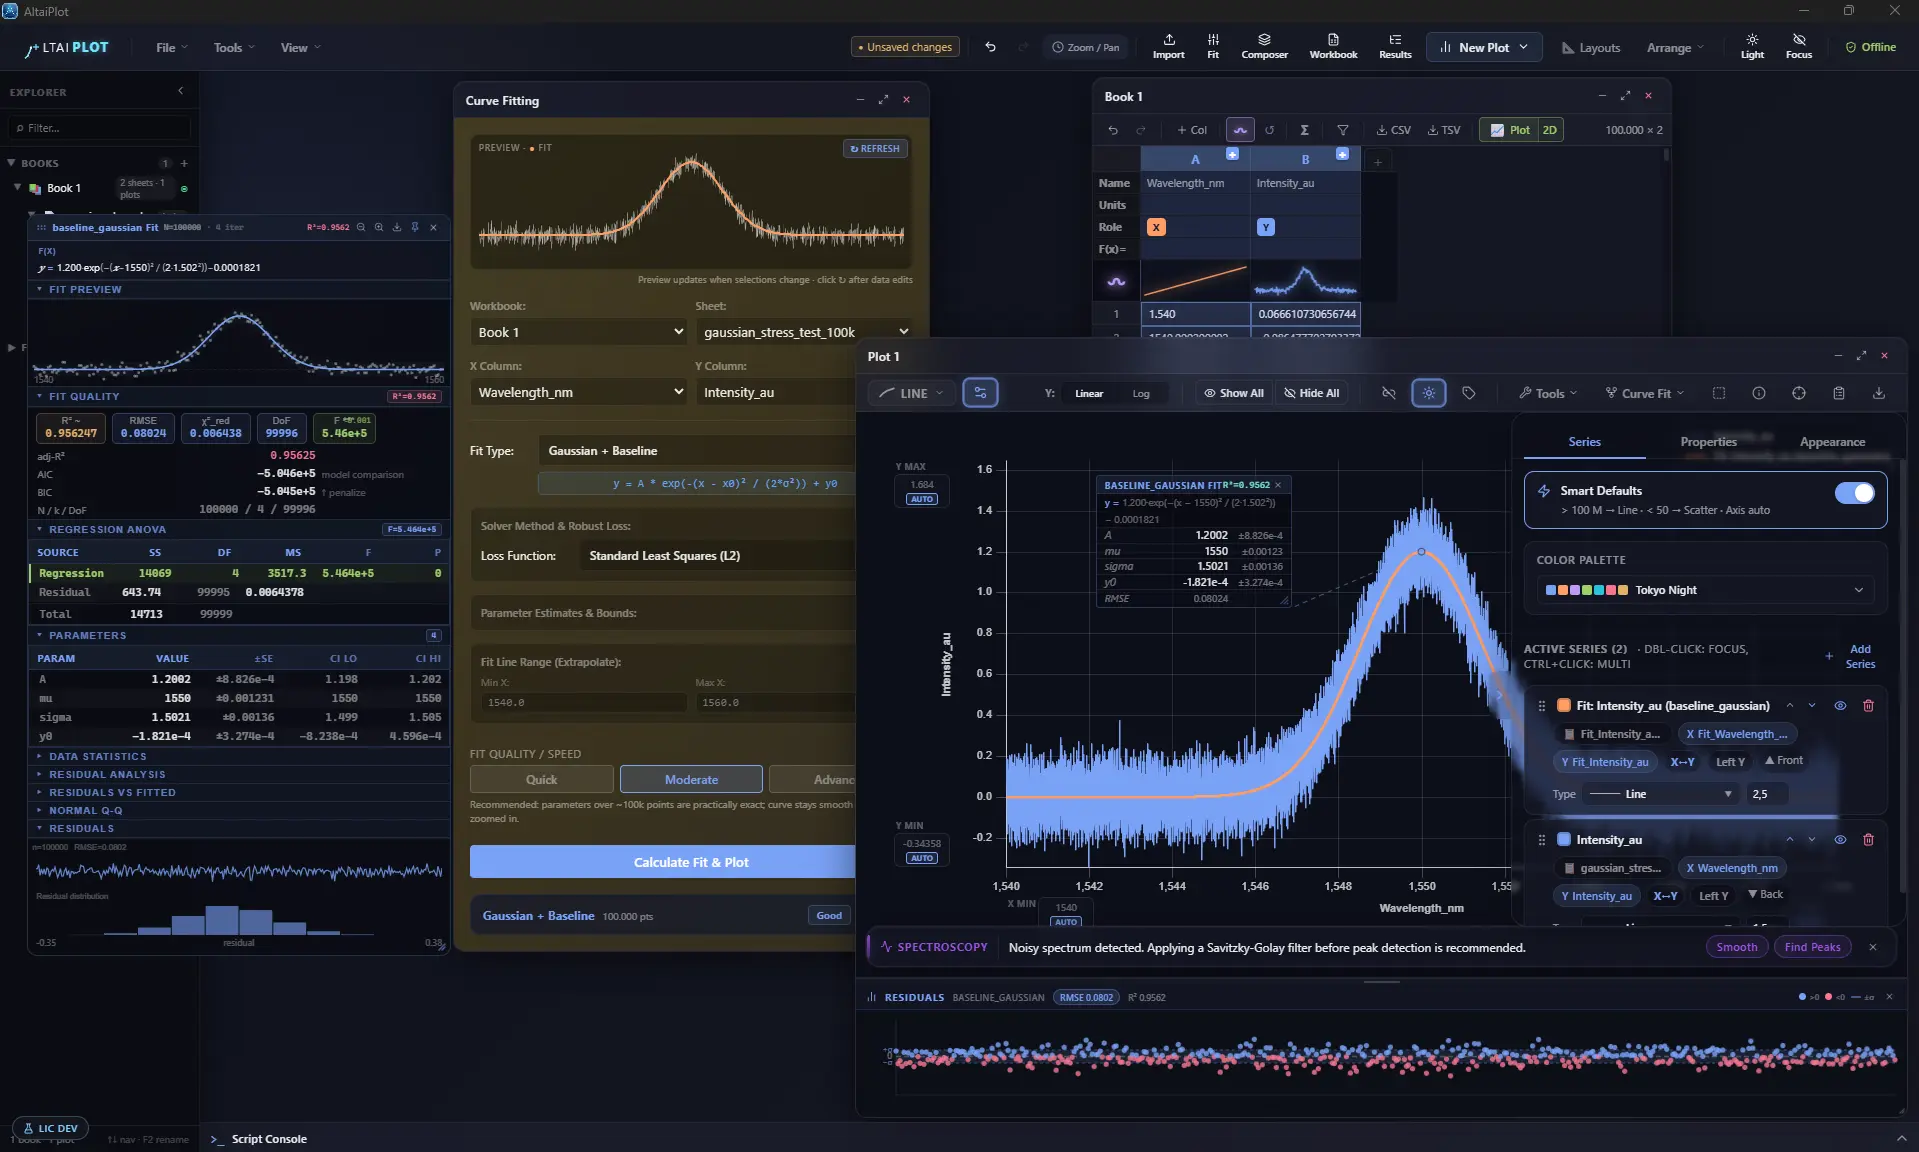The image size is (1919, 1152).
Task: Open the Workbook view from the top toolbar
Action: (1333, 46)
